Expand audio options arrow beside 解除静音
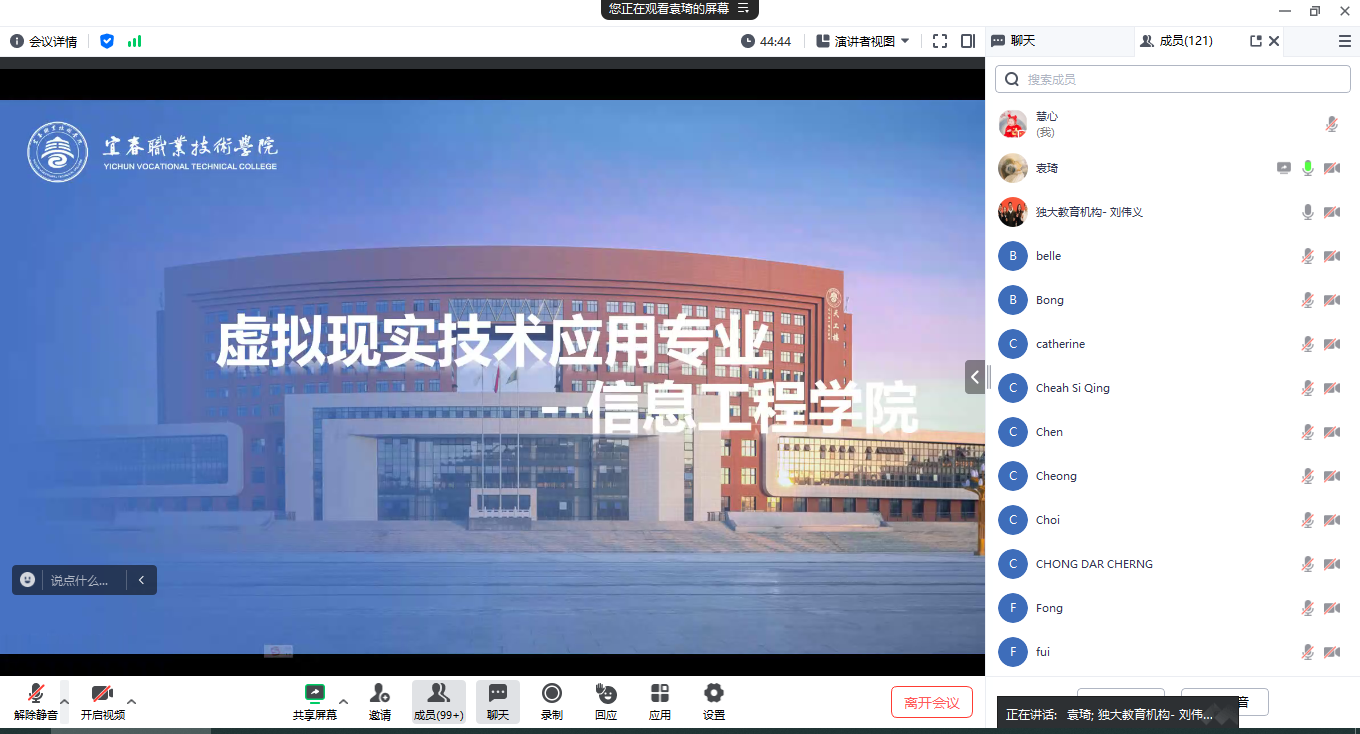Viewport: 1360px width, 734px height. [x=65, y=701]
